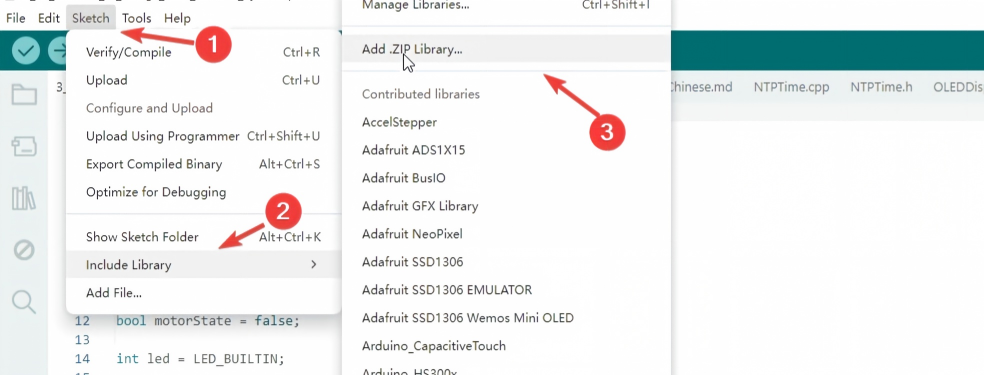The width and height of the screenshot is (984, 375).
Task: Click the Upload arrow button
Action: click(x=58, y=51)
